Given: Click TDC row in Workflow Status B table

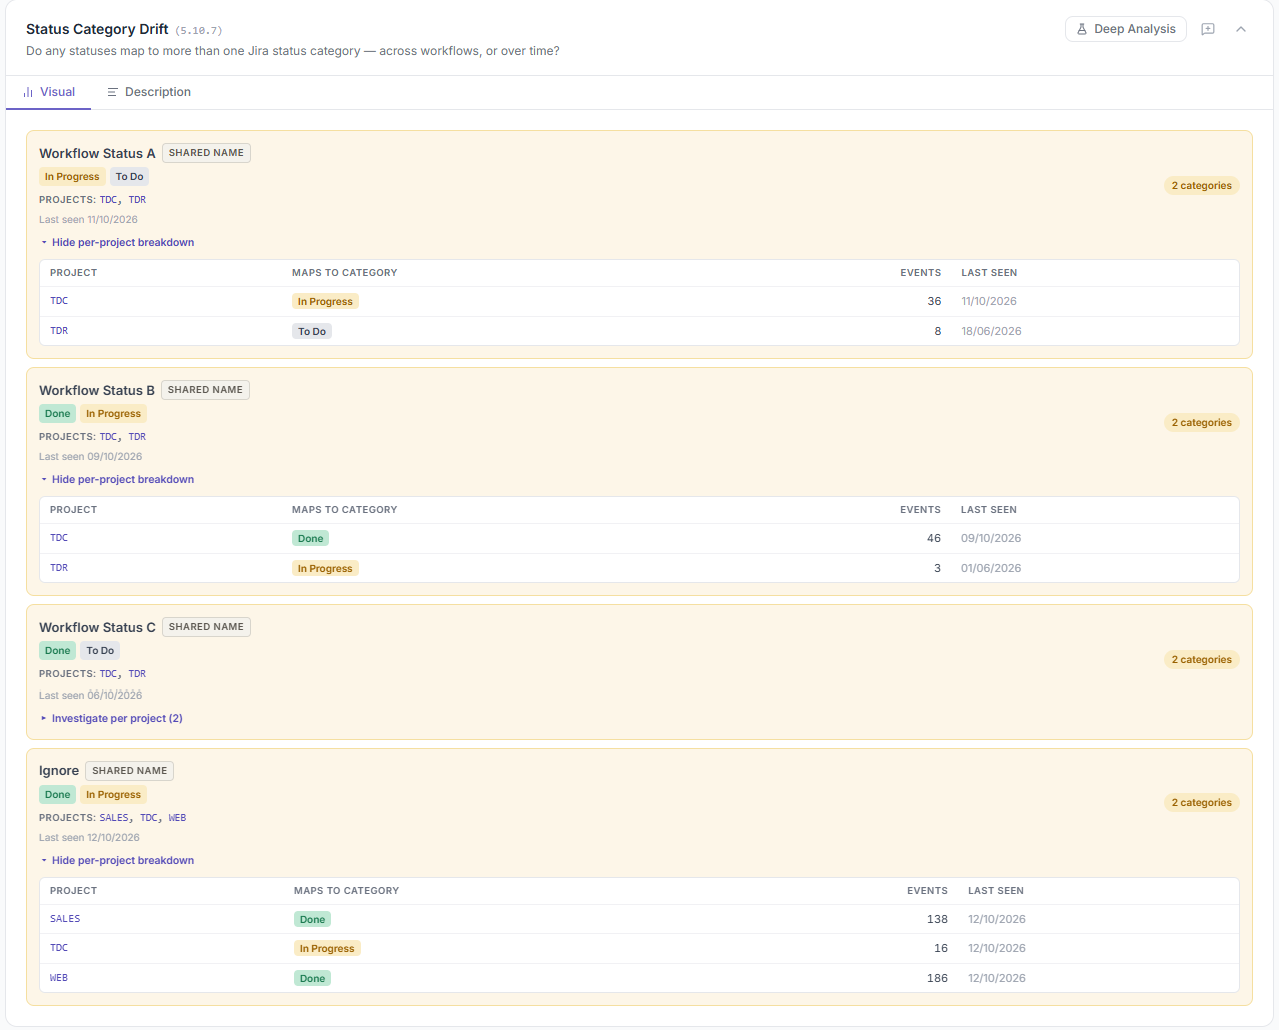Looking at the screenshot, I should pyautogui.click(x=639, y=538).
